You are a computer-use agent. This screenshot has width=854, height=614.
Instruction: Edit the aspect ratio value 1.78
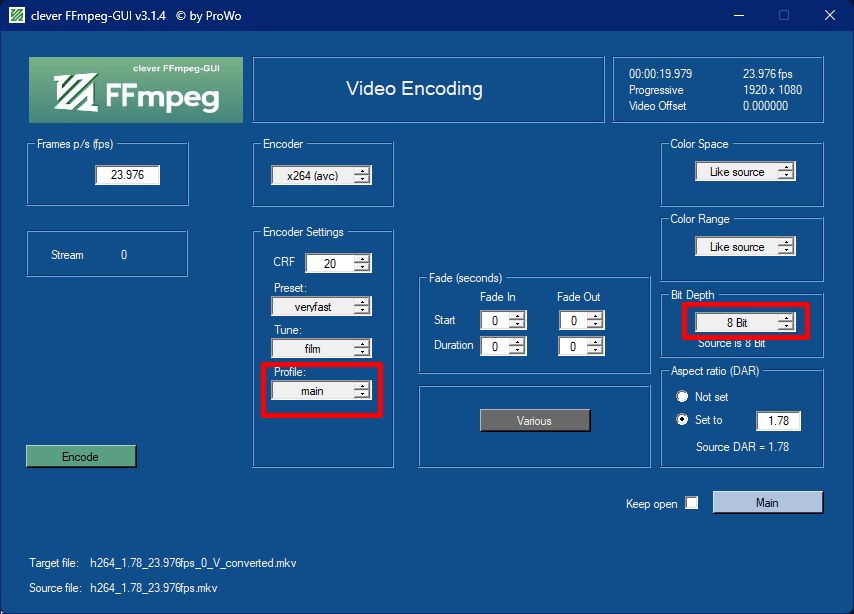pyautogui.click(x=778, y=421)
